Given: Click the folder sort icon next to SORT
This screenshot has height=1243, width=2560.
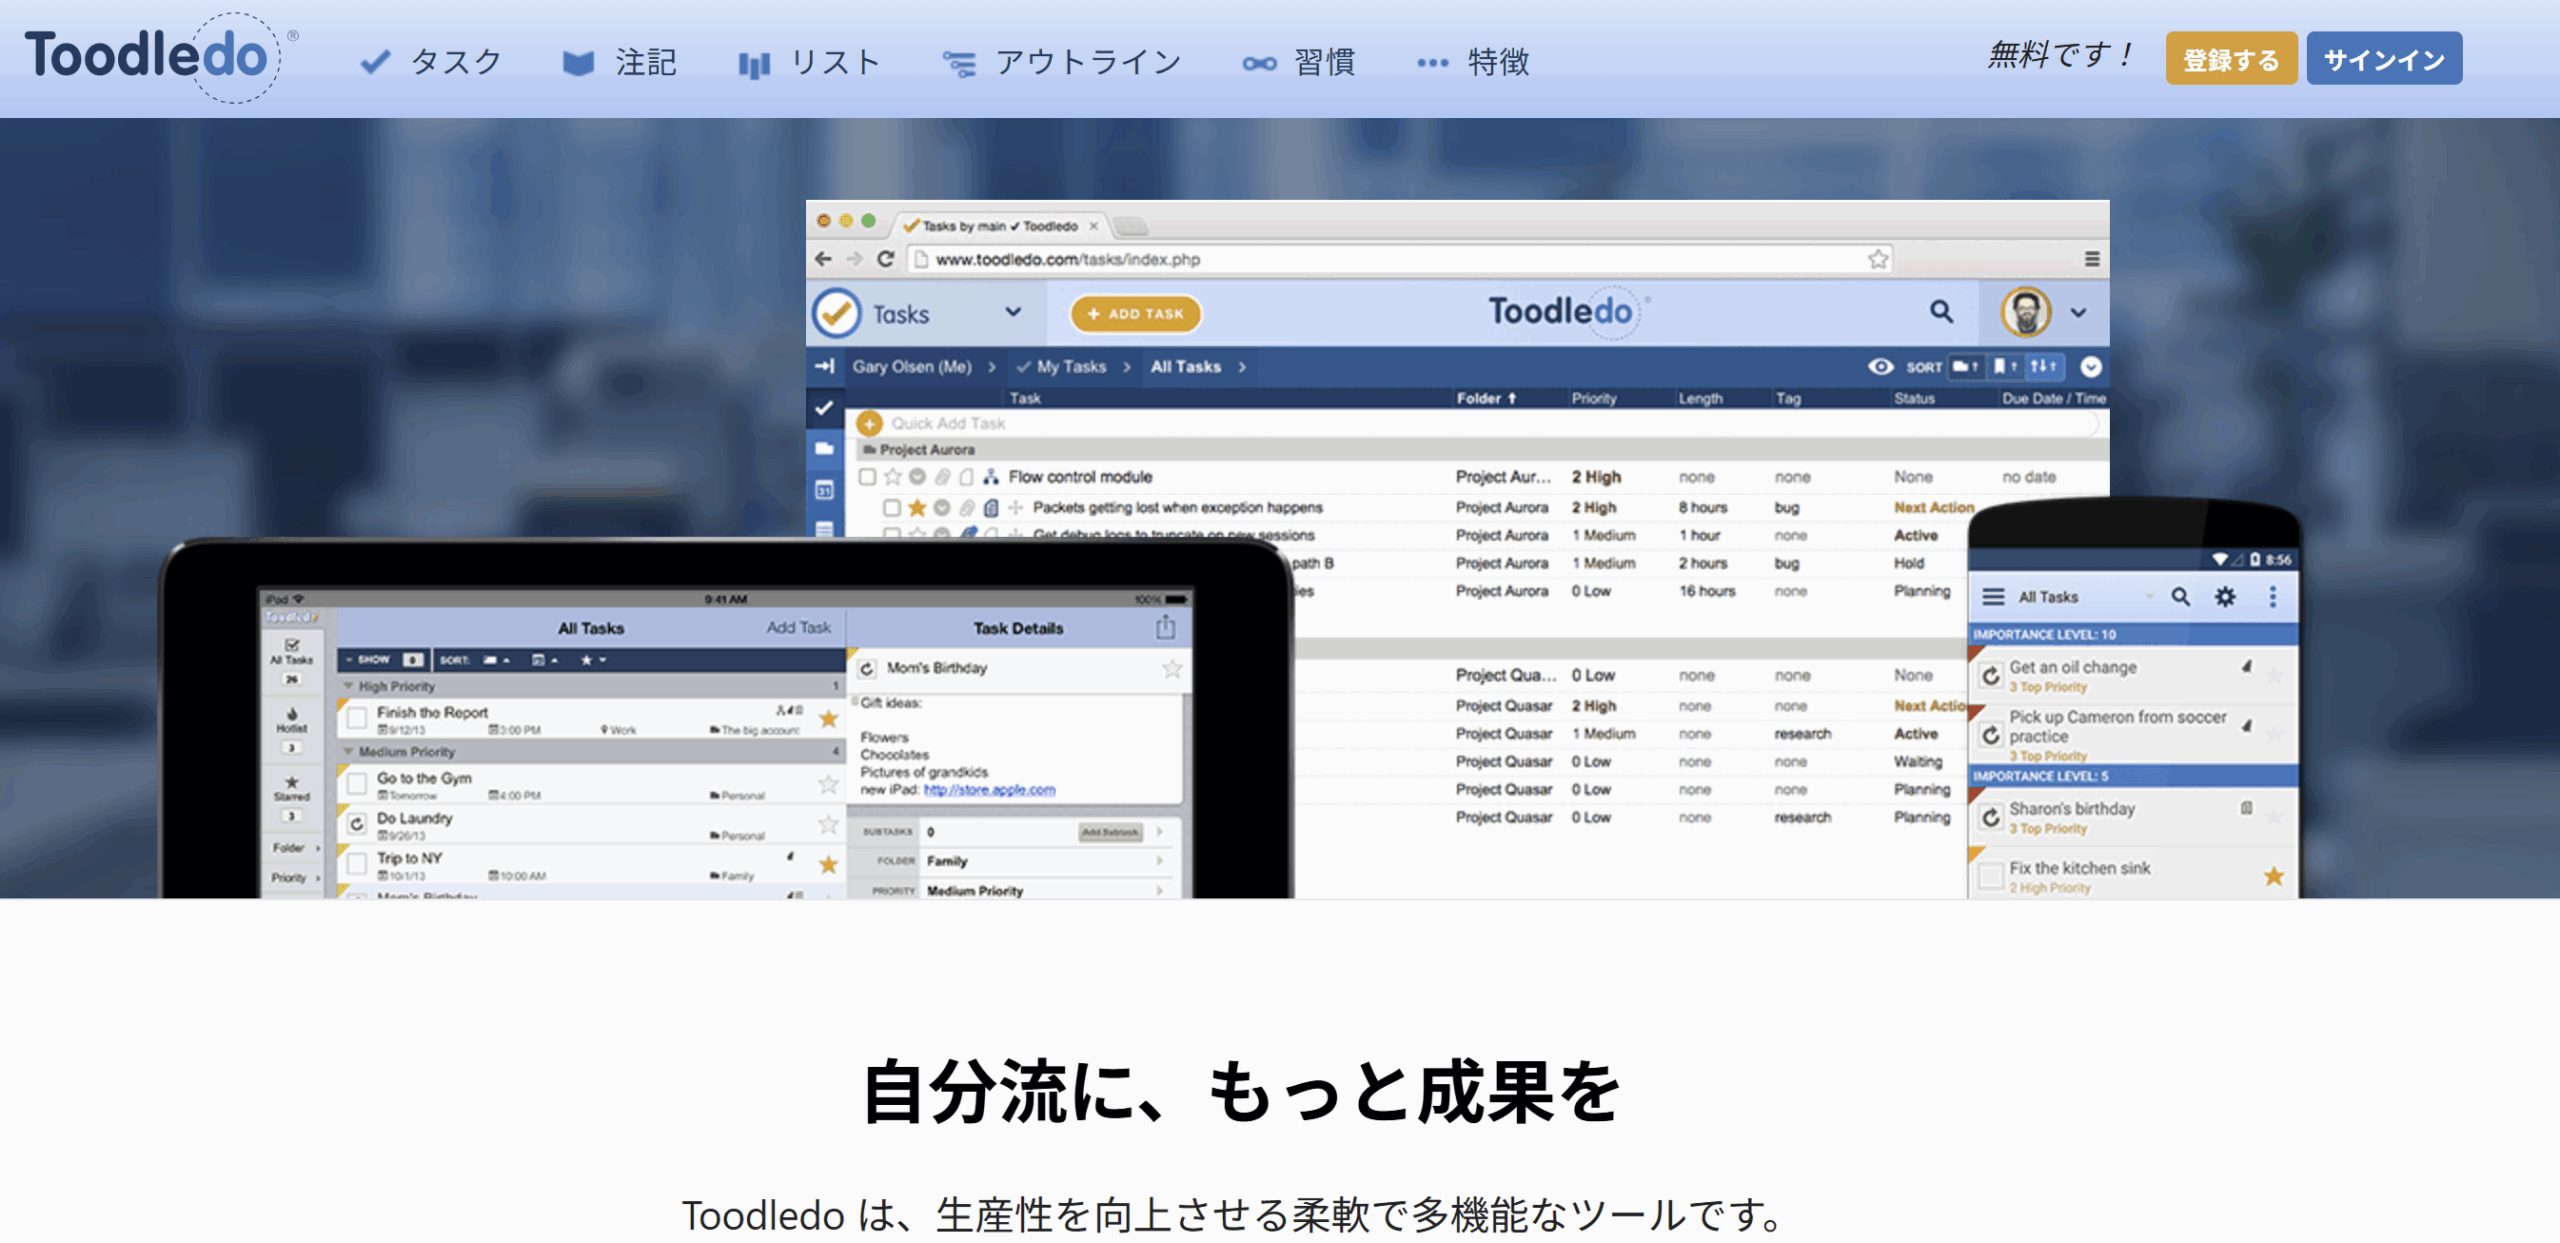Looking at the screenshot, I should pos(1965,366).
